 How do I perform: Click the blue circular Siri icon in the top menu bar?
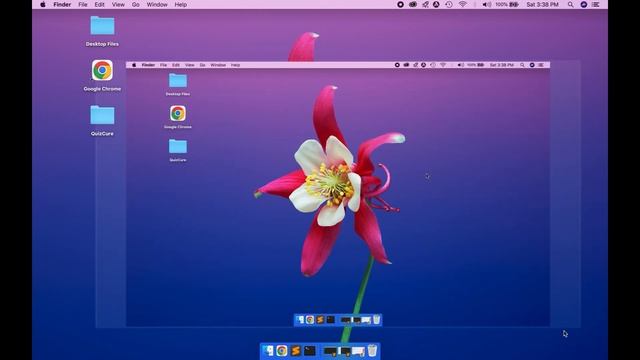point(584,4)
